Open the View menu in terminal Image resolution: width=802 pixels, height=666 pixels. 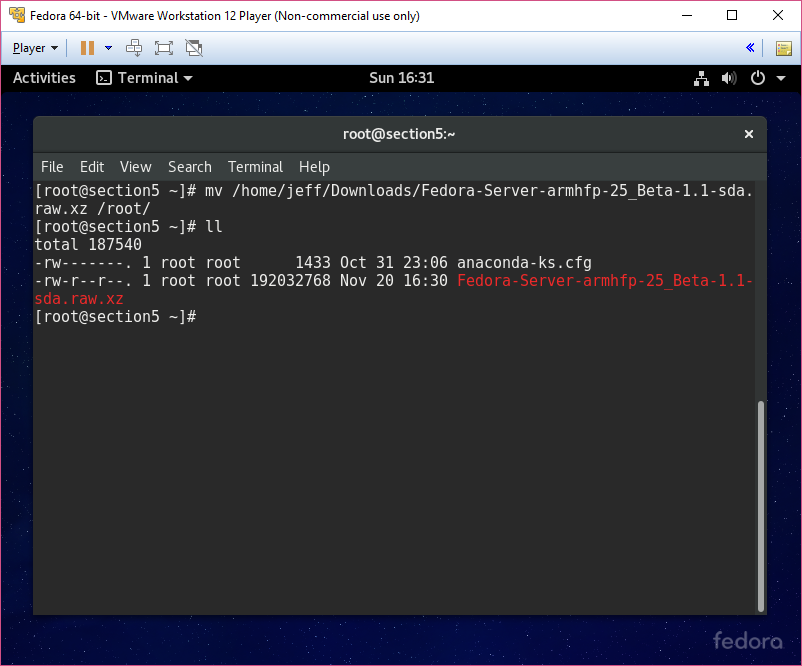click(x=136, y=167)
